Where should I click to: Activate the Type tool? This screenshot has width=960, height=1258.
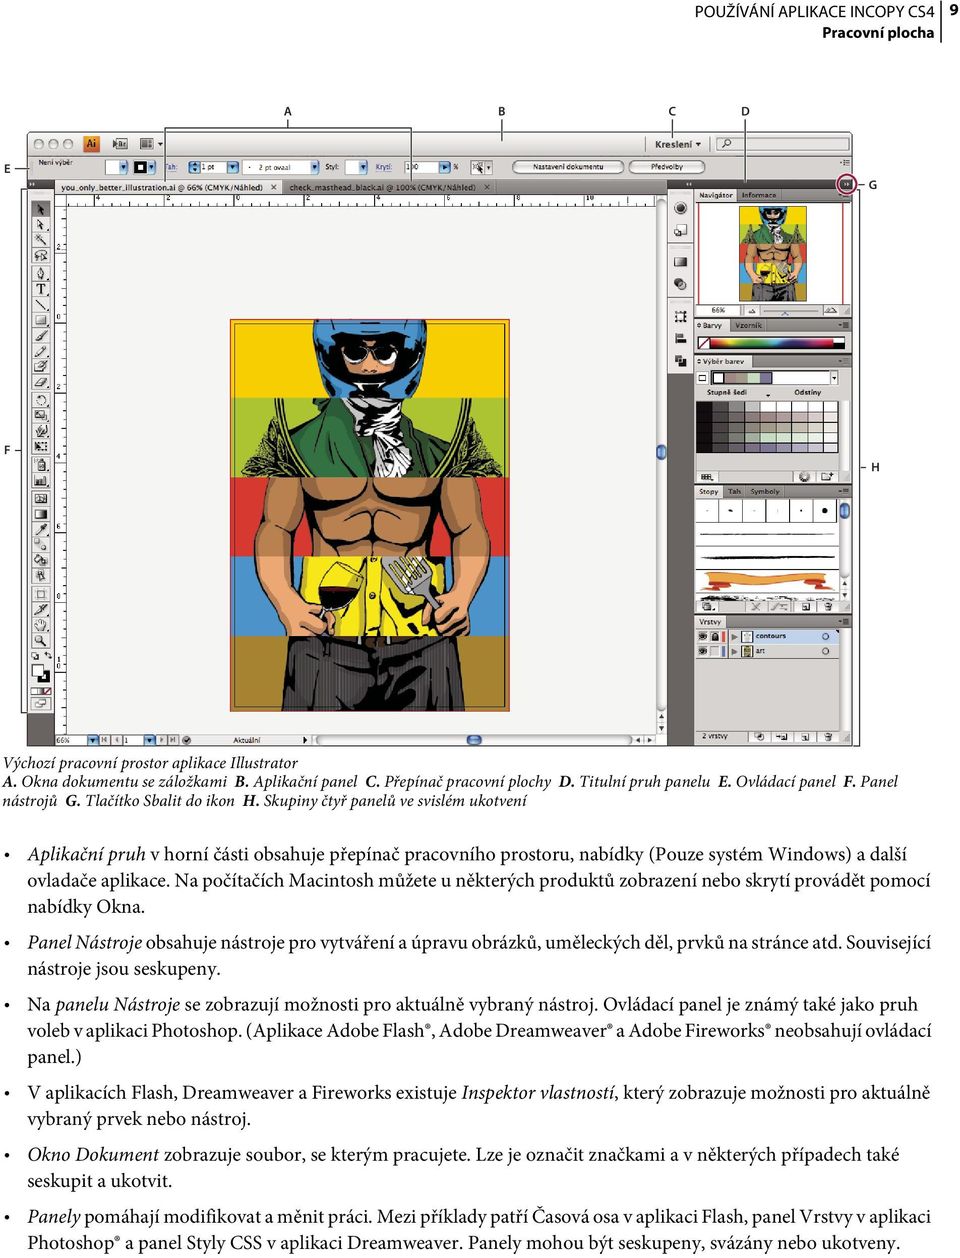[x=41, y=289]
